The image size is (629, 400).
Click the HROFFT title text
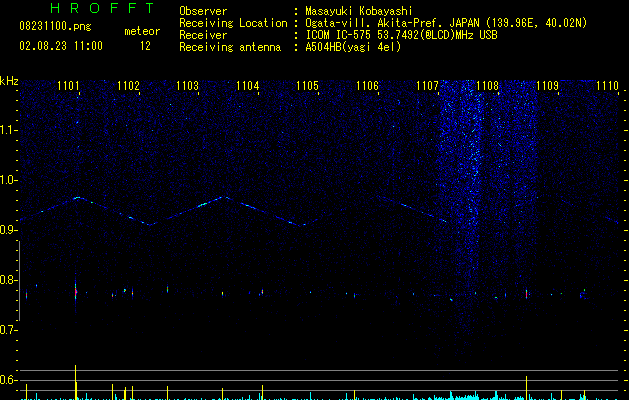[103, 8]
